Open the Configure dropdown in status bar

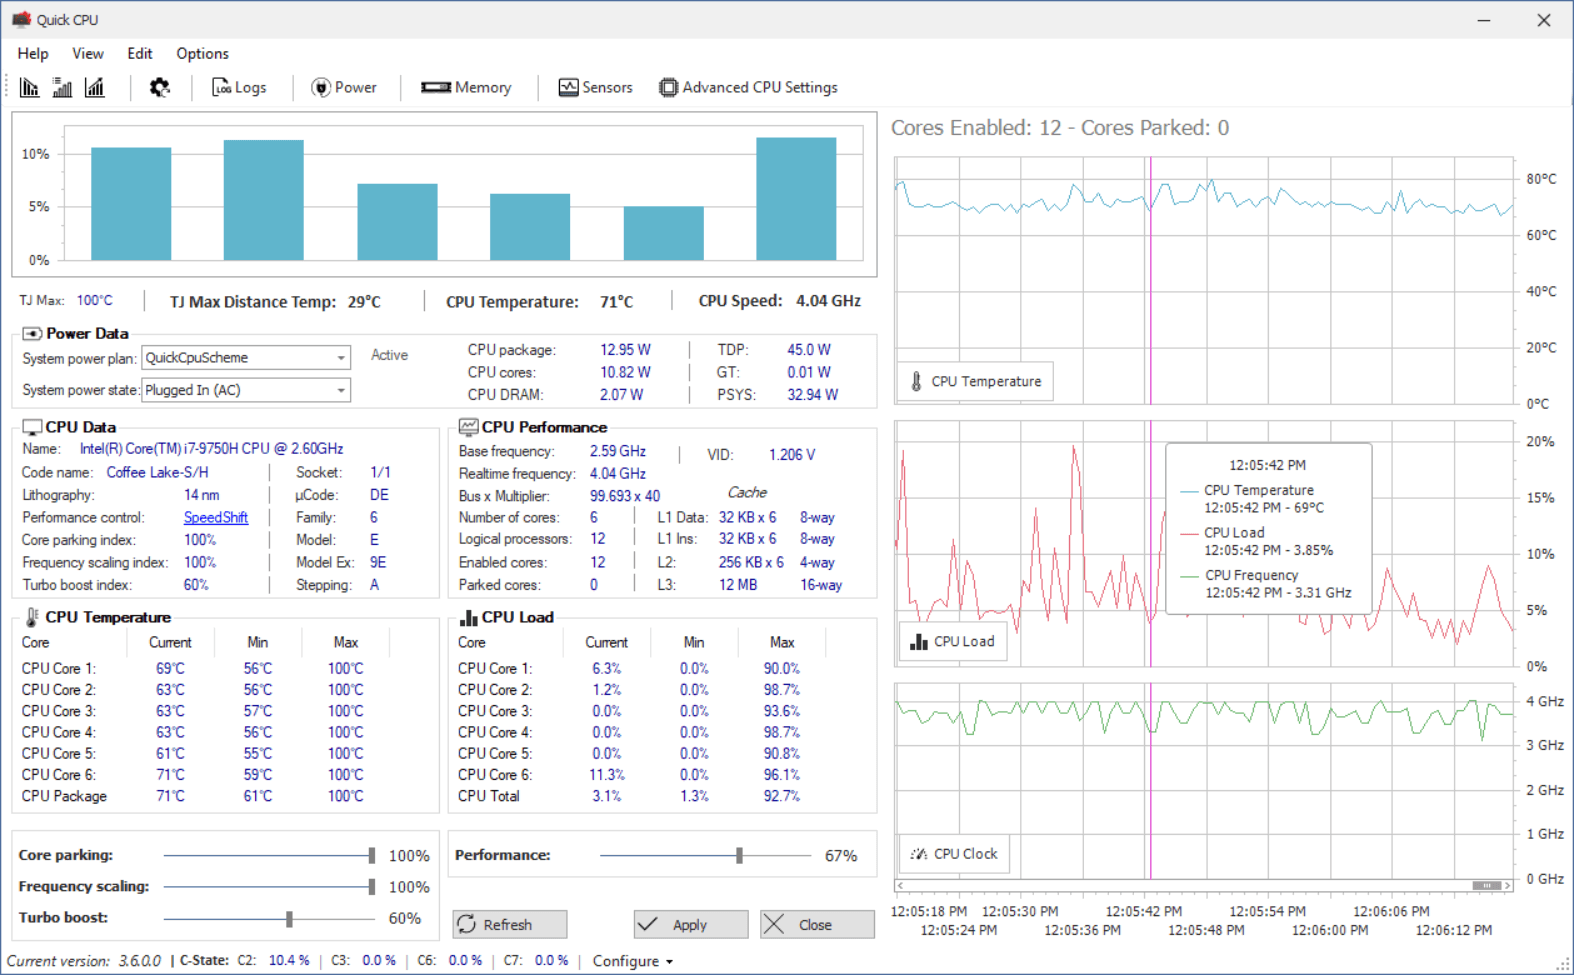point(632,961)
